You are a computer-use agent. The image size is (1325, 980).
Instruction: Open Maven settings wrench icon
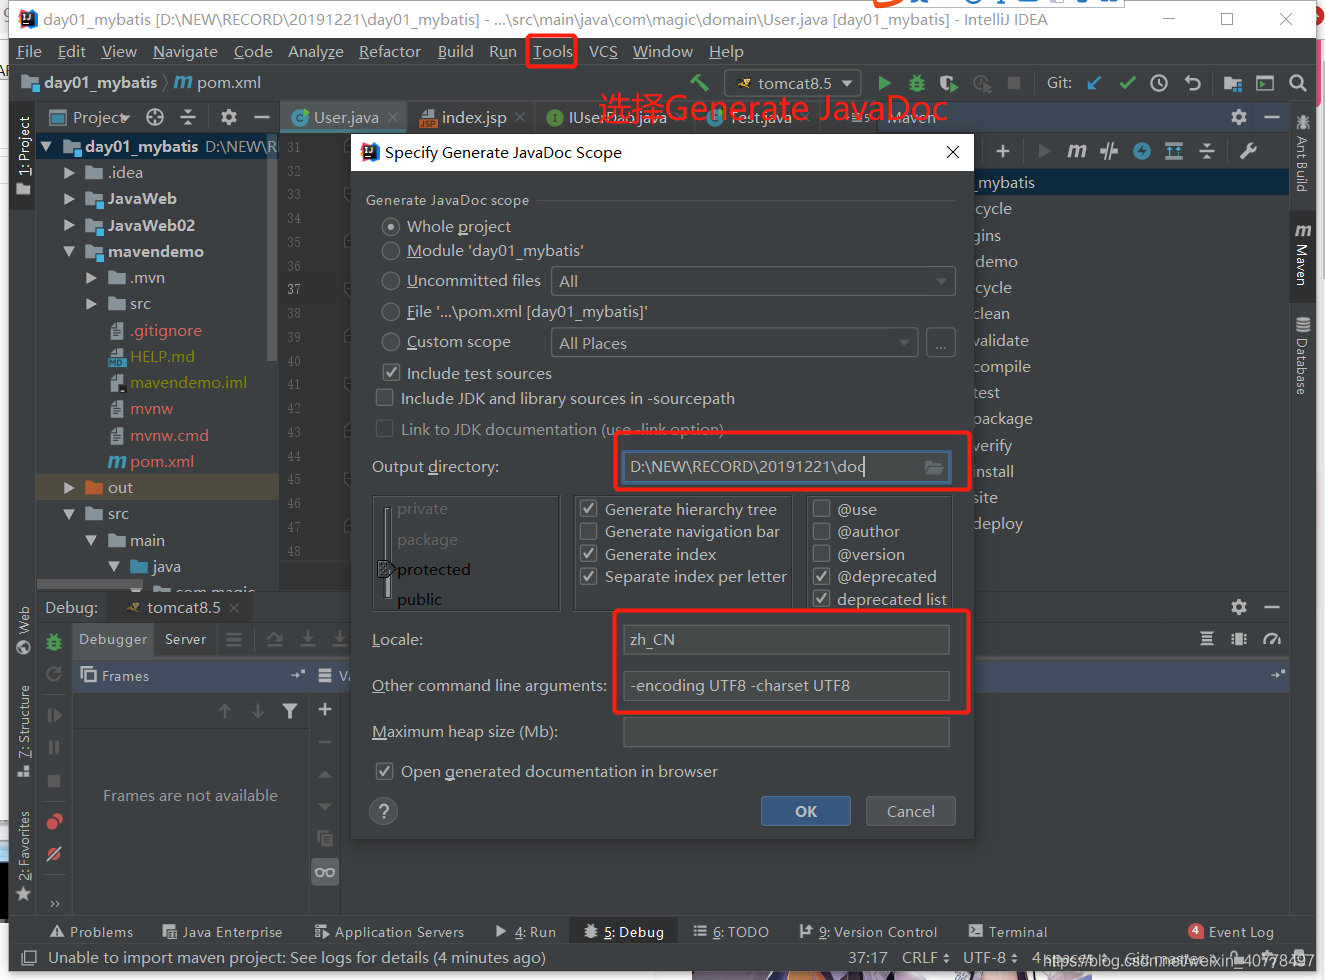(x=1248, y=151)
